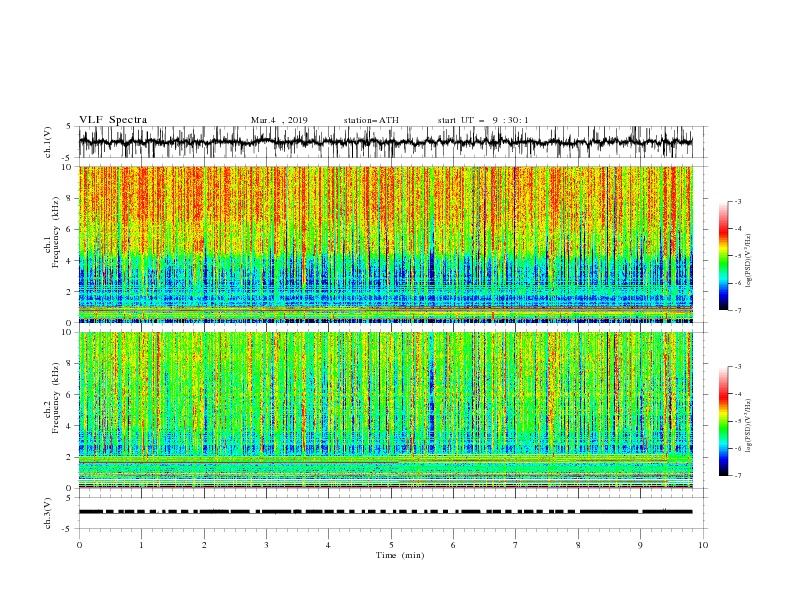Viewport: 792px width, 612px height.
Task: Click the ch.1 voltage waveform trace
Action: click(x=385, y=142)
